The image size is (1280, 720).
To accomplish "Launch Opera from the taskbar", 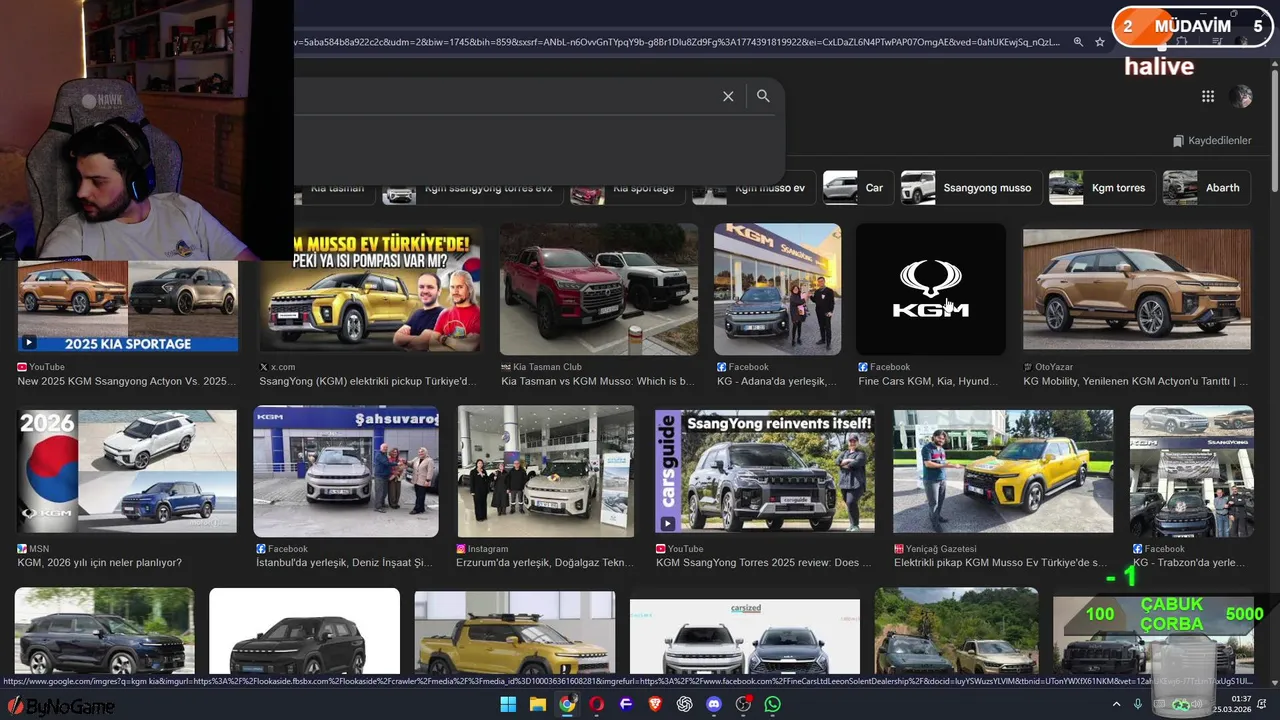I will coord(597,704).
